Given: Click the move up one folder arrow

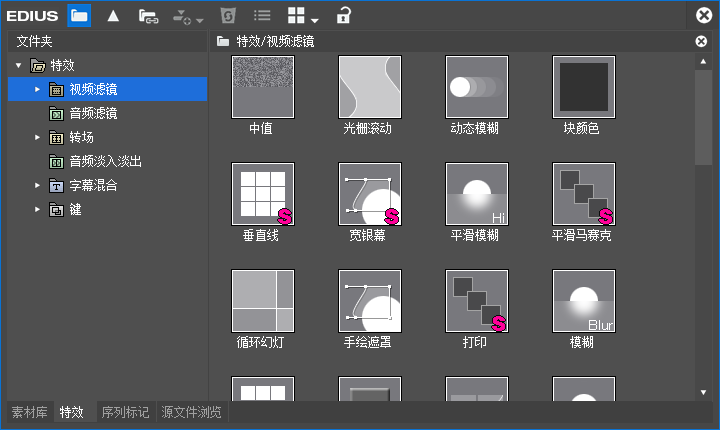Looking at the screenshot, I should coord(114,15).
